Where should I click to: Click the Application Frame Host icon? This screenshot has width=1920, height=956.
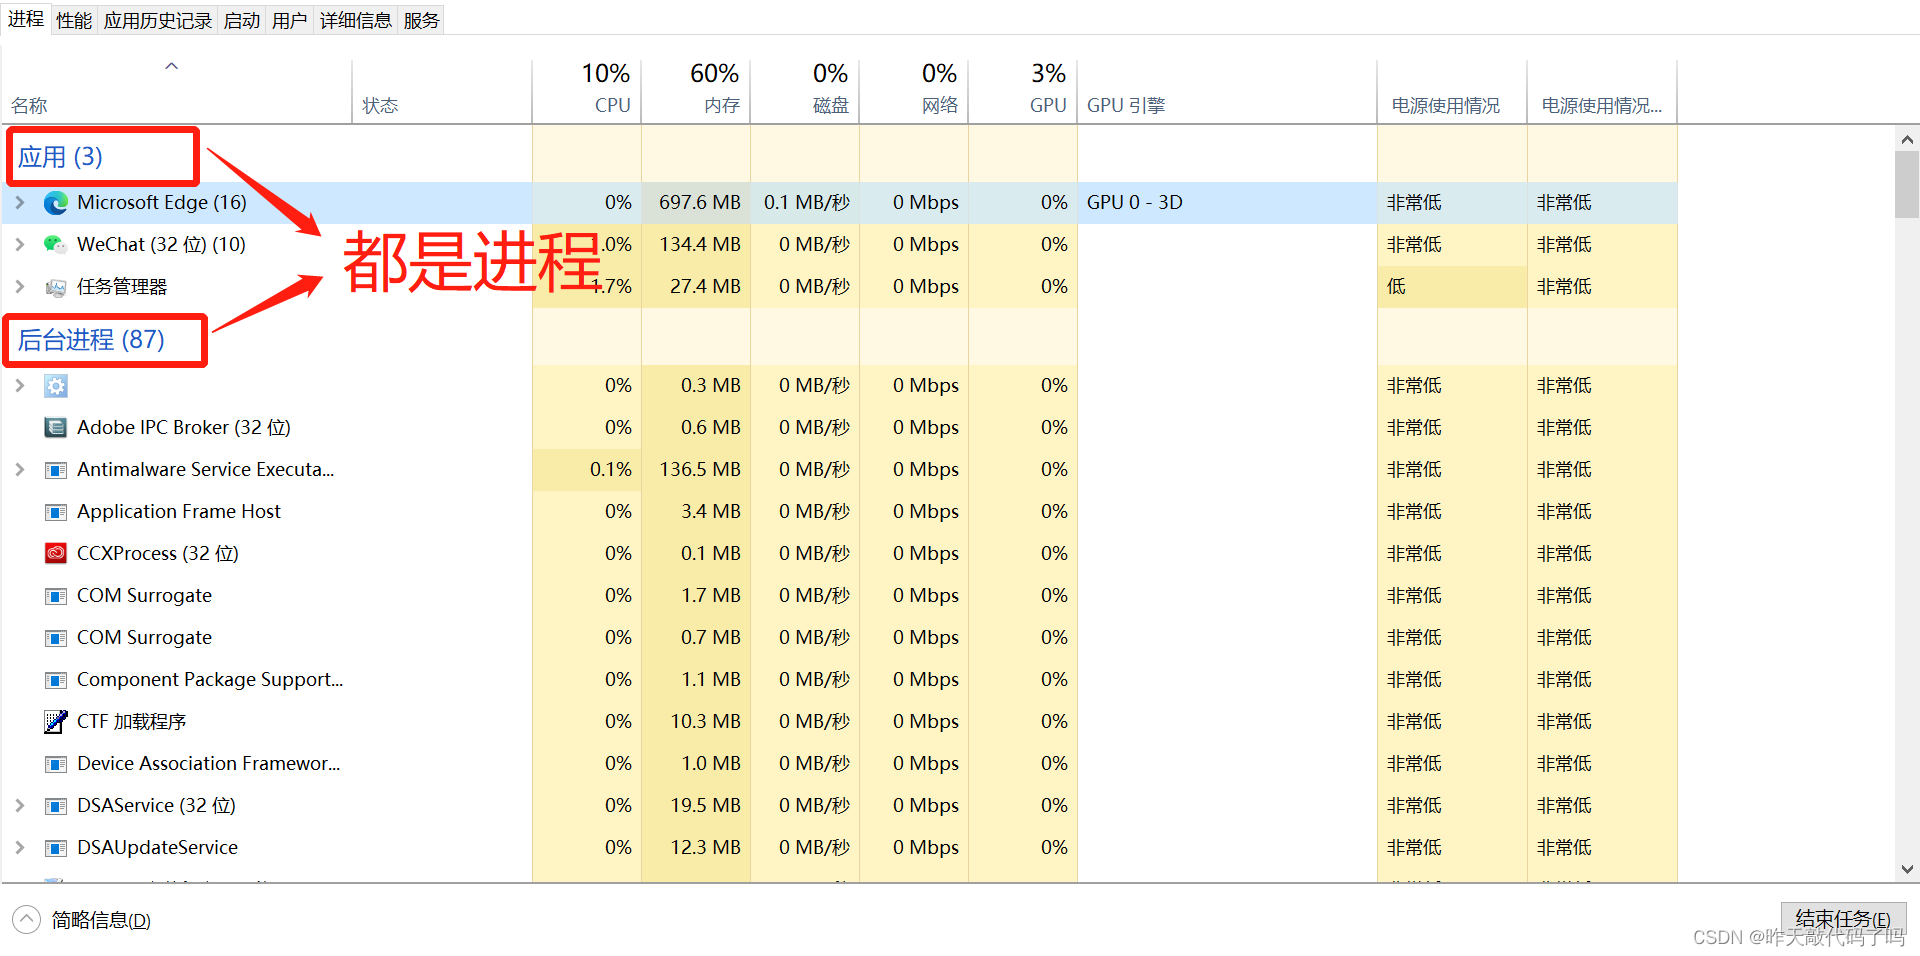[56, 511]
